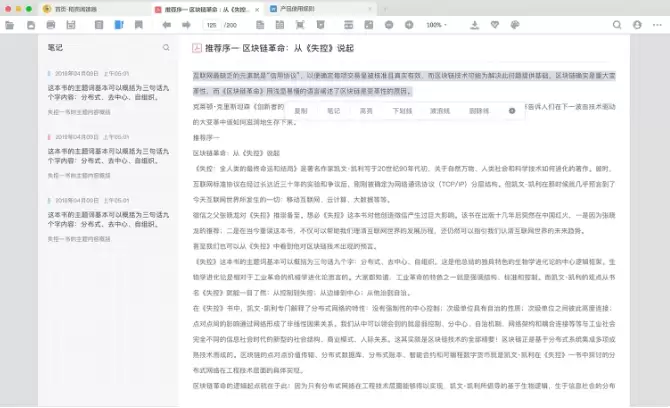This screenshot has height=408, width=670.
Task: Click the zoom out minus circle icon
Action: 389,25
